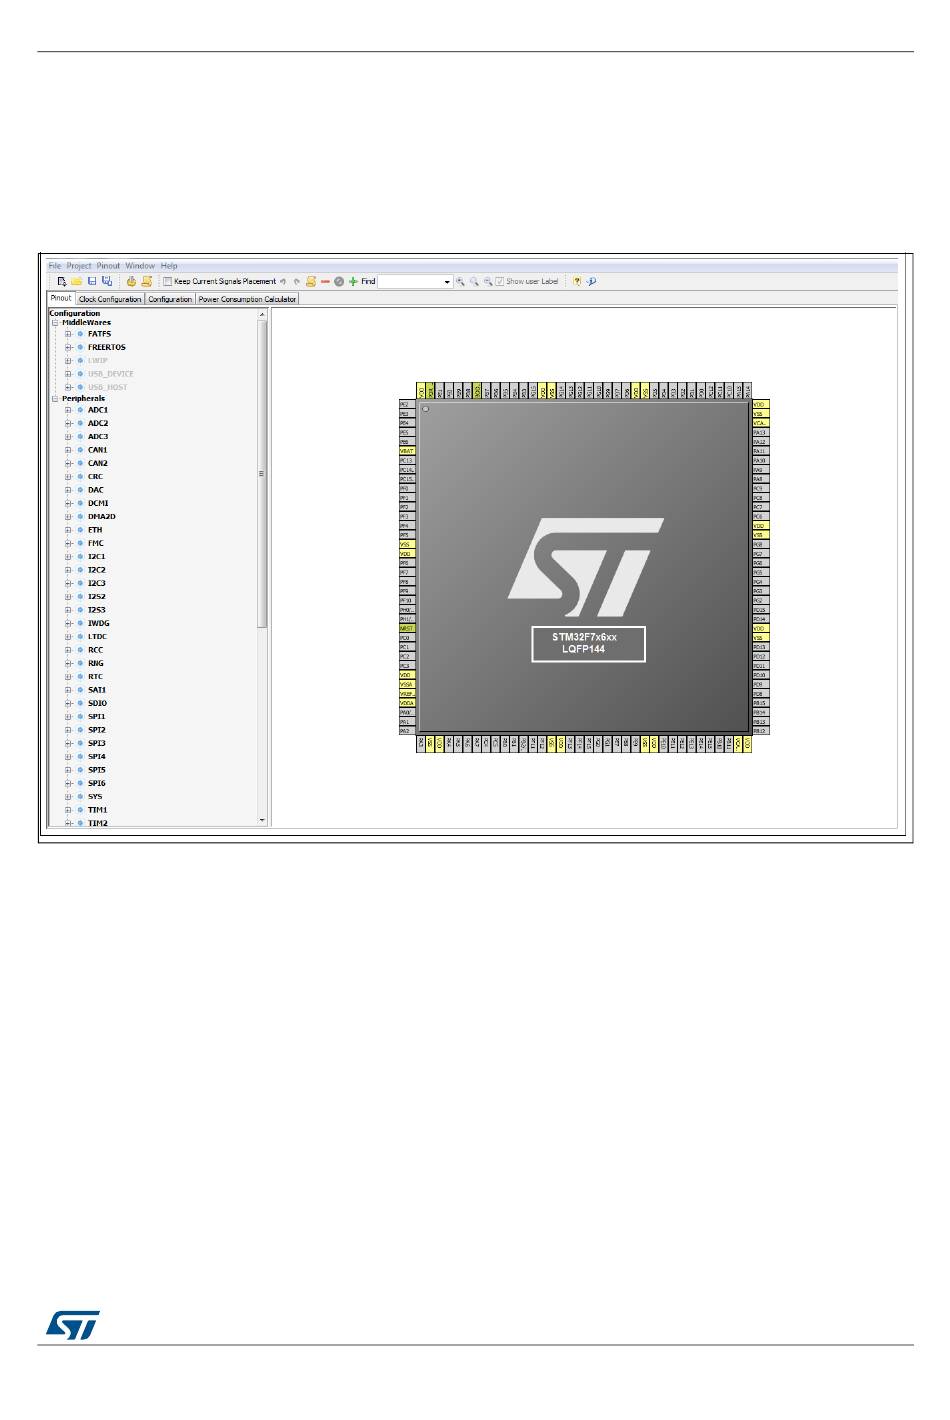950x1420 pixels.
Task: Open the Project menu
Action: [x=79, y=266]
